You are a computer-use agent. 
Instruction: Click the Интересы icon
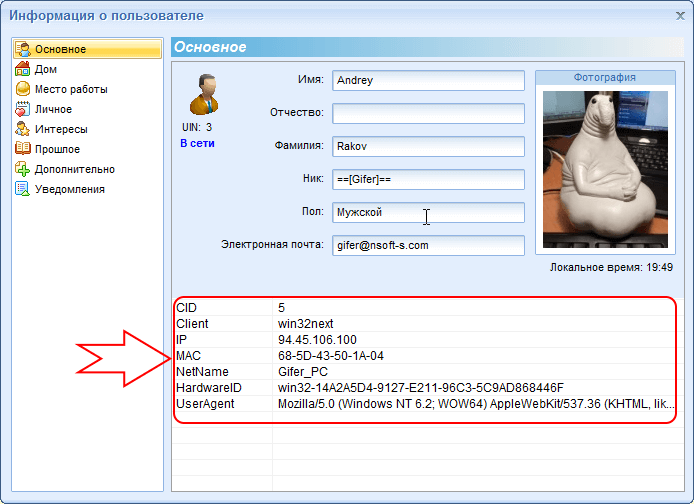23,129
